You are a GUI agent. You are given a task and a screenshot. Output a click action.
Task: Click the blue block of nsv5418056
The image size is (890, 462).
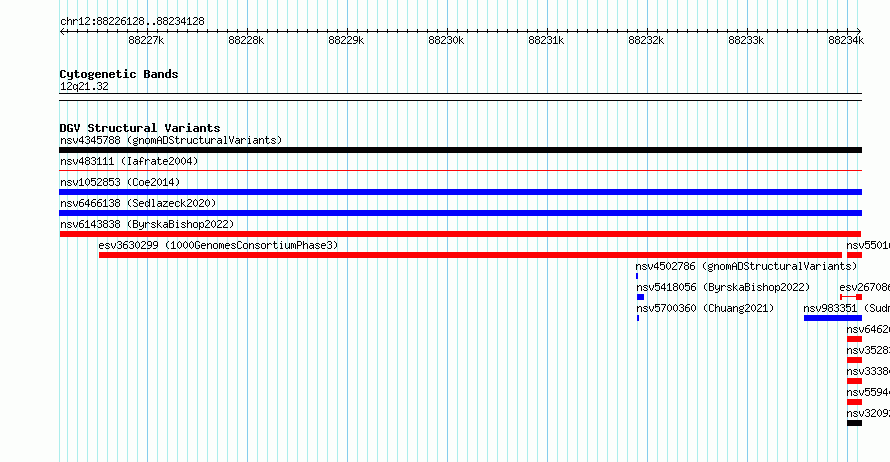(640, 297)
